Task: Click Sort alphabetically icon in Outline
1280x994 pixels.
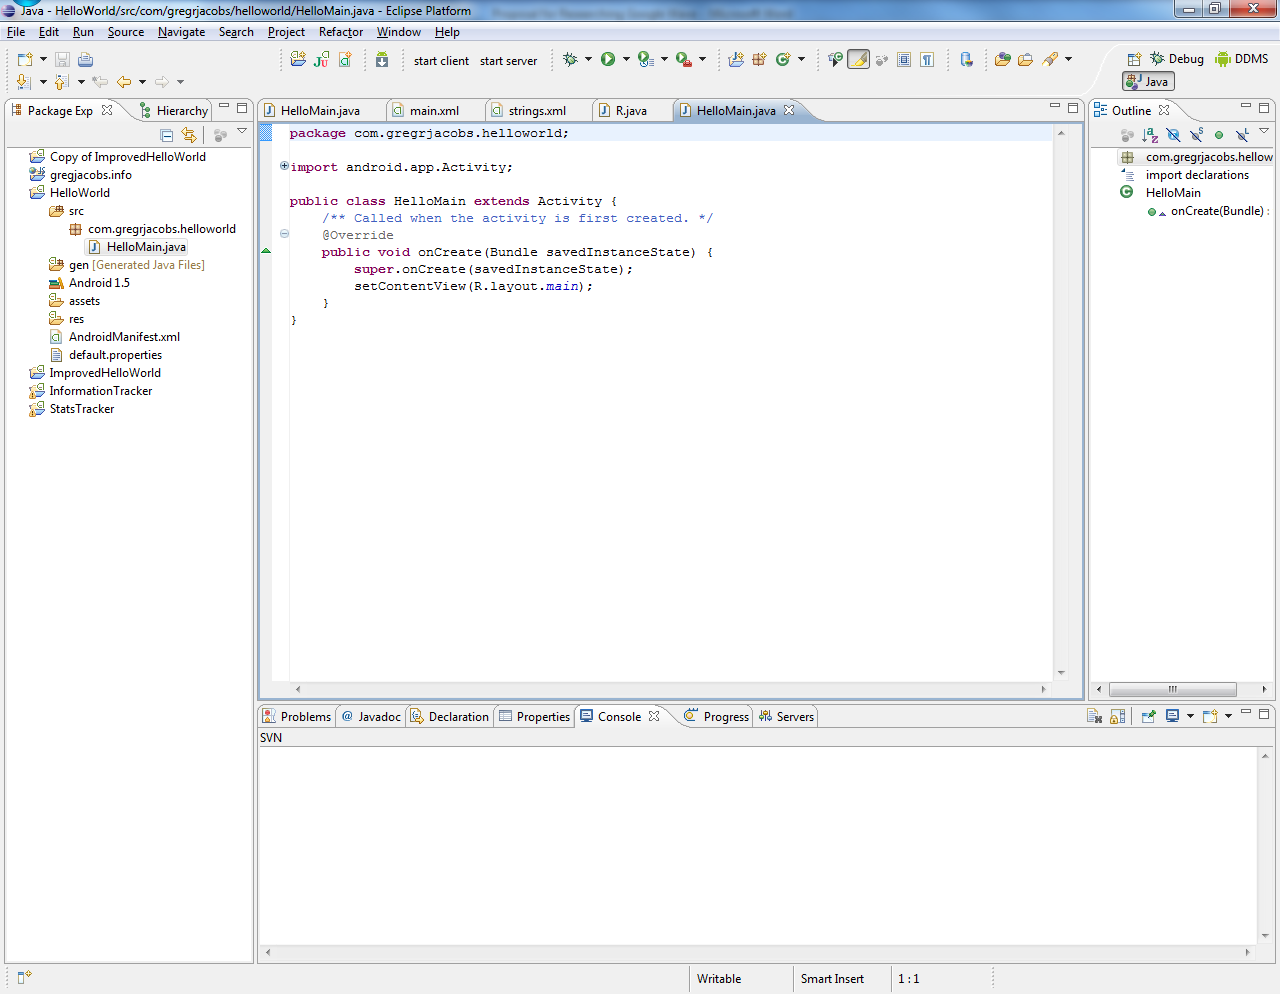Action: point(1150,135)
